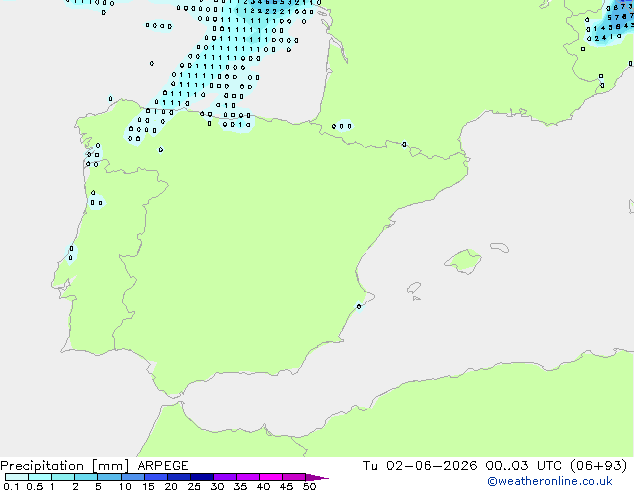
Task: Click the above-50 mm legend arrow tip
Action: (x=317, y=477)
